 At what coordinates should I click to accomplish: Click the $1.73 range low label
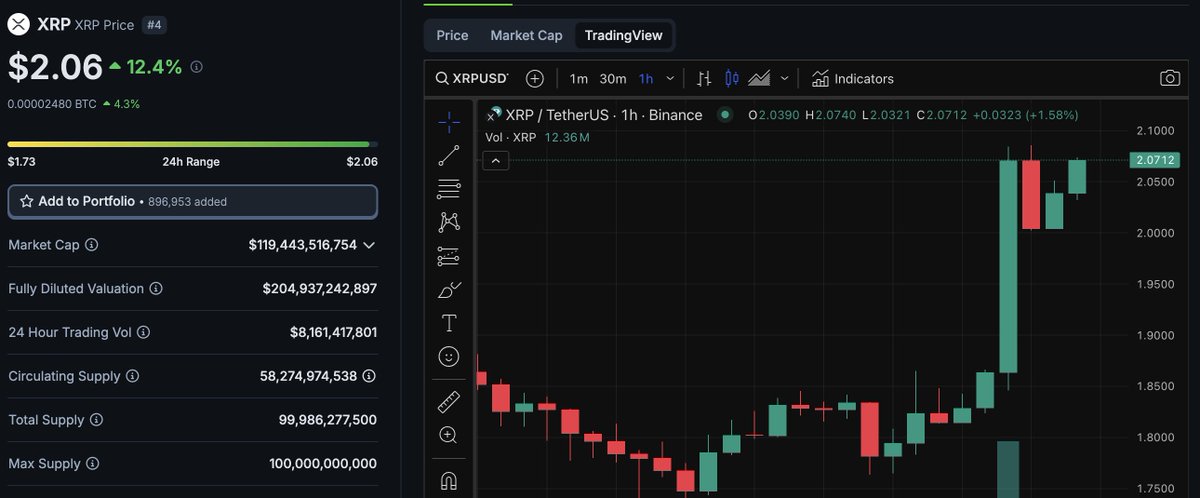[x=21, y=162]
